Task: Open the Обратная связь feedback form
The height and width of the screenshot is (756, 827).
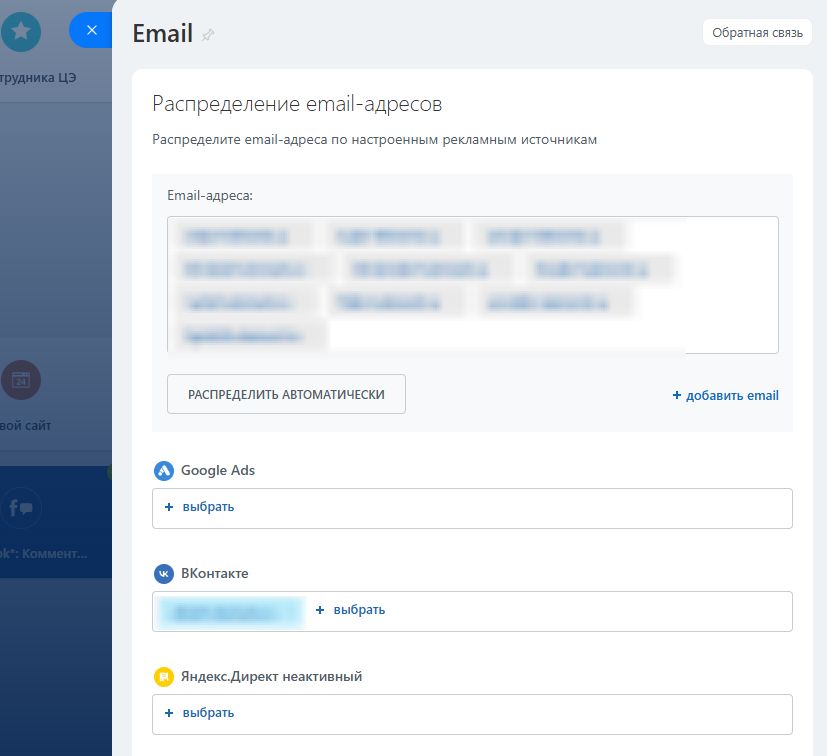Action: (757, 32)
